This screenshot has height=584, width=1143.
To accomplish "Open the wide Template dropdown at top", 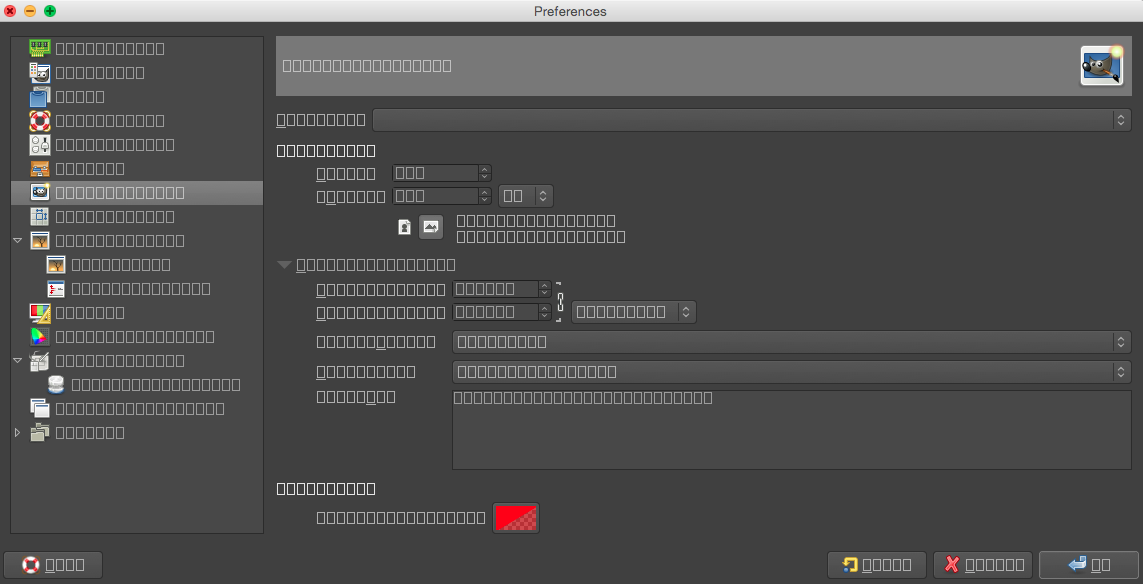I will click(x=752, y=120).
